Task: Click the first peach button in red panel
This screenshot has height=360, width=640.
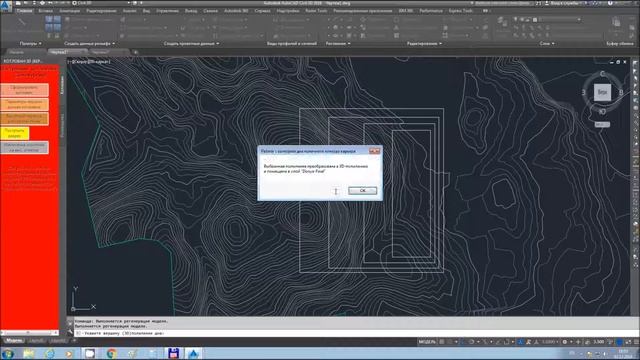Action: coord(24,90)
